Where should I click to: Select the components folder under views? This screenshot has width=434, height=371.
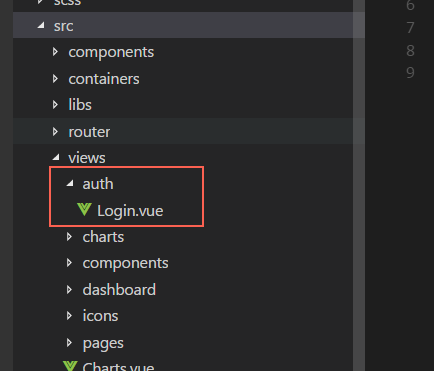pyautogui.click(x=125, y=263)
